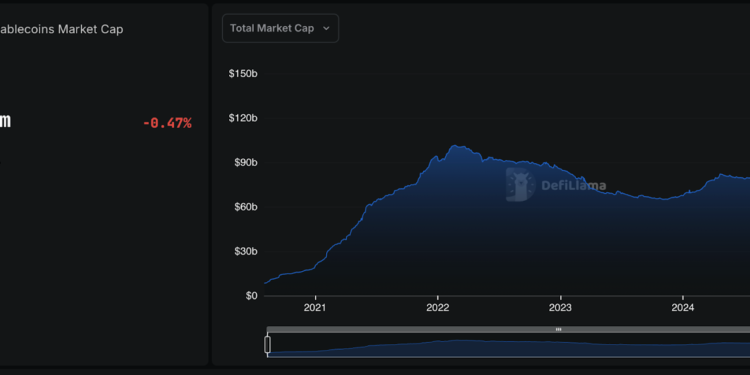
Task: Click the left handle of range slider
Action: pyautogui.click(x=267, y=344)
